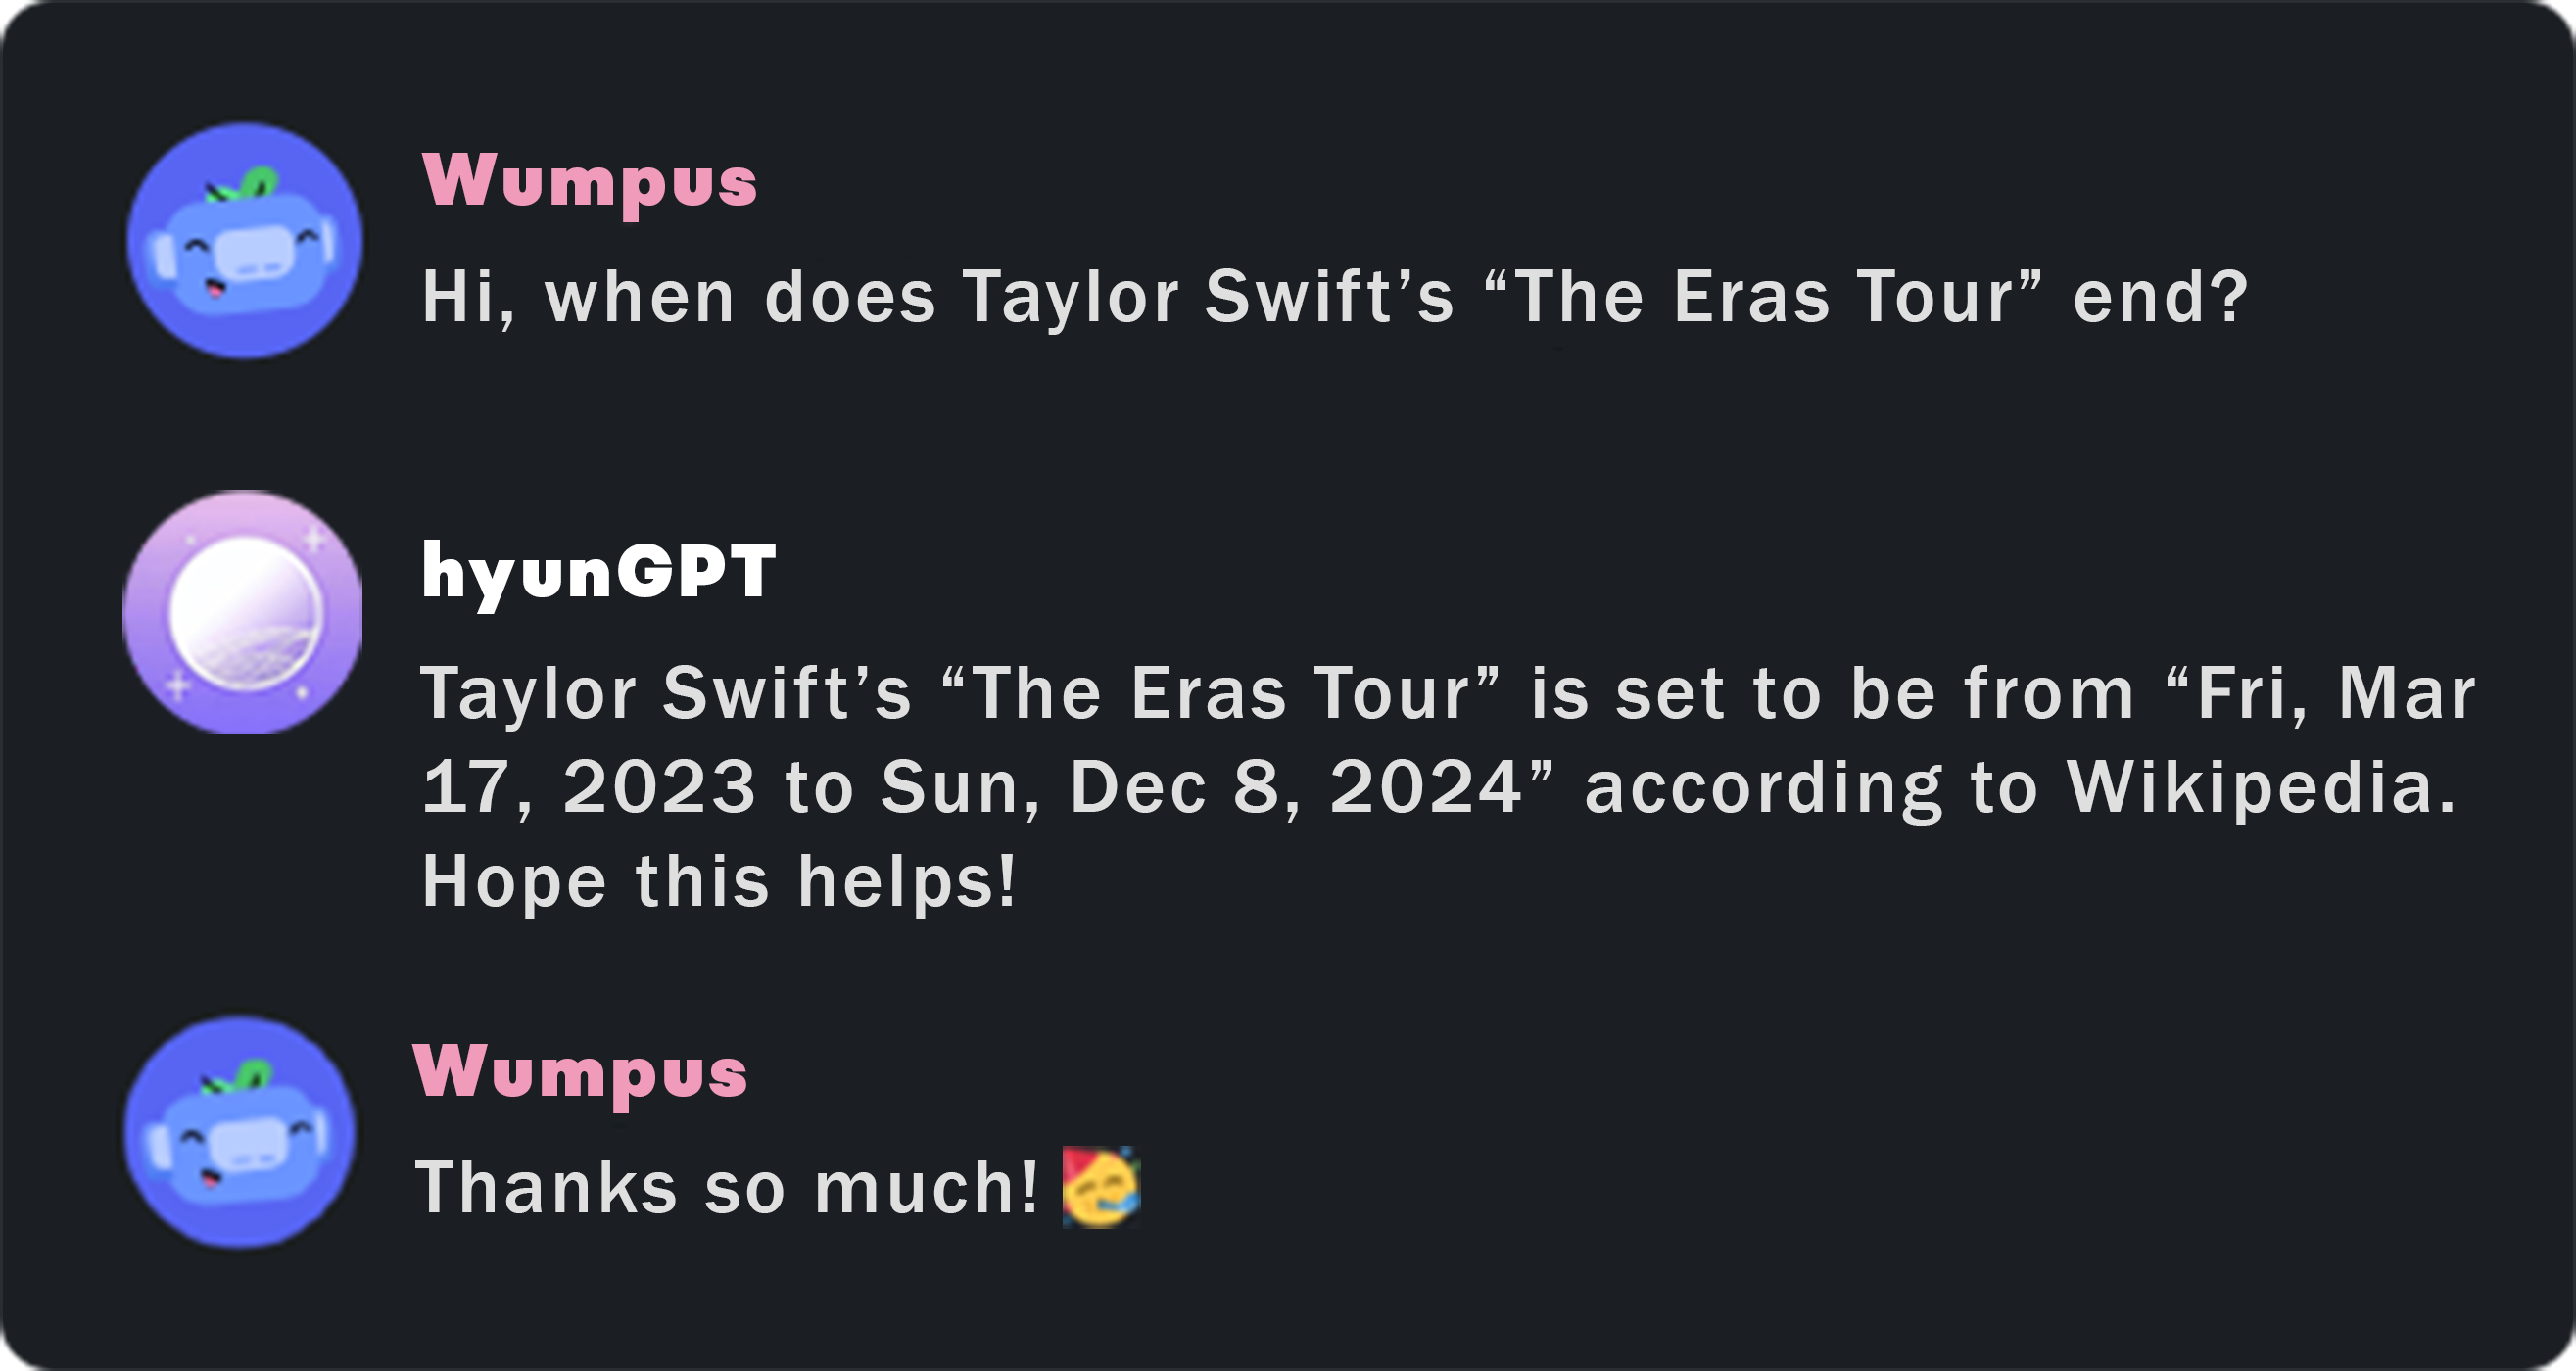
Task: Click the word "end?" in the first message
Action: [x=2160, y=298]
